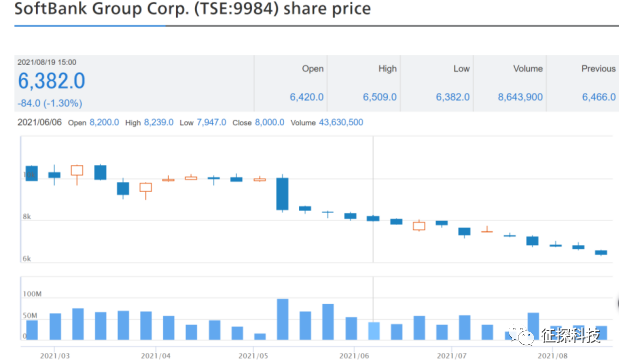Click the highlighted light-blue volume bar
The width and height of the screenshot is (620, 363).
coord(374,331)
